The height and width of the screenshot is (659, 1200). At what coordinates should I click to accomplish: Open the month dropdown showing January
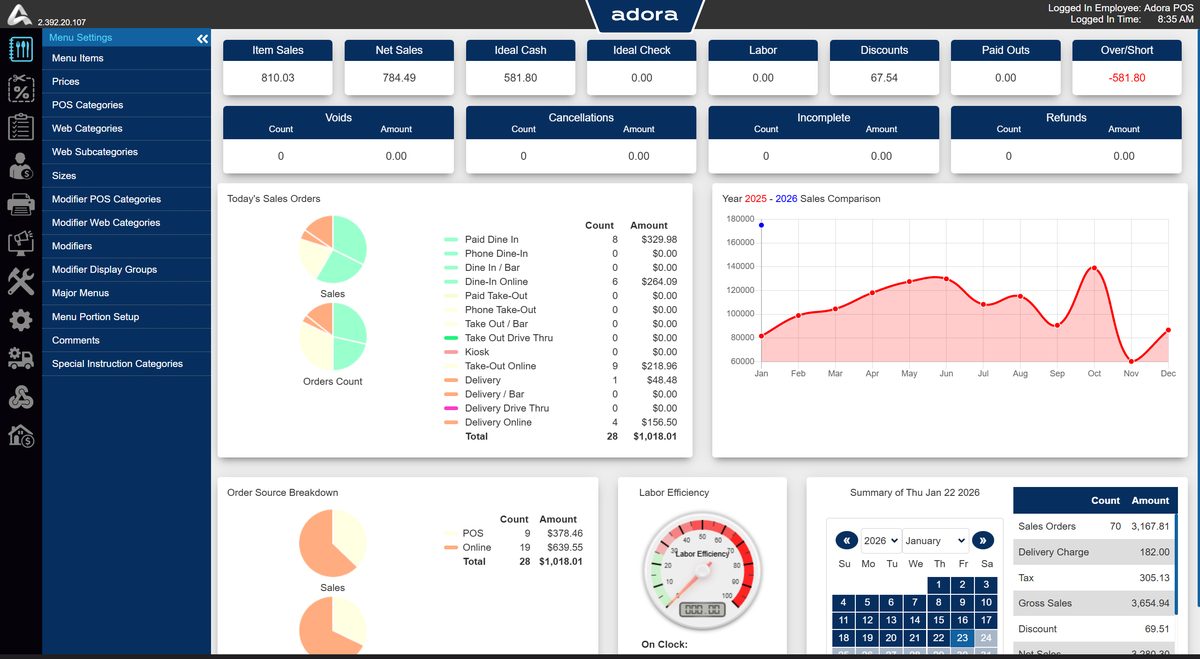(935, 540)
